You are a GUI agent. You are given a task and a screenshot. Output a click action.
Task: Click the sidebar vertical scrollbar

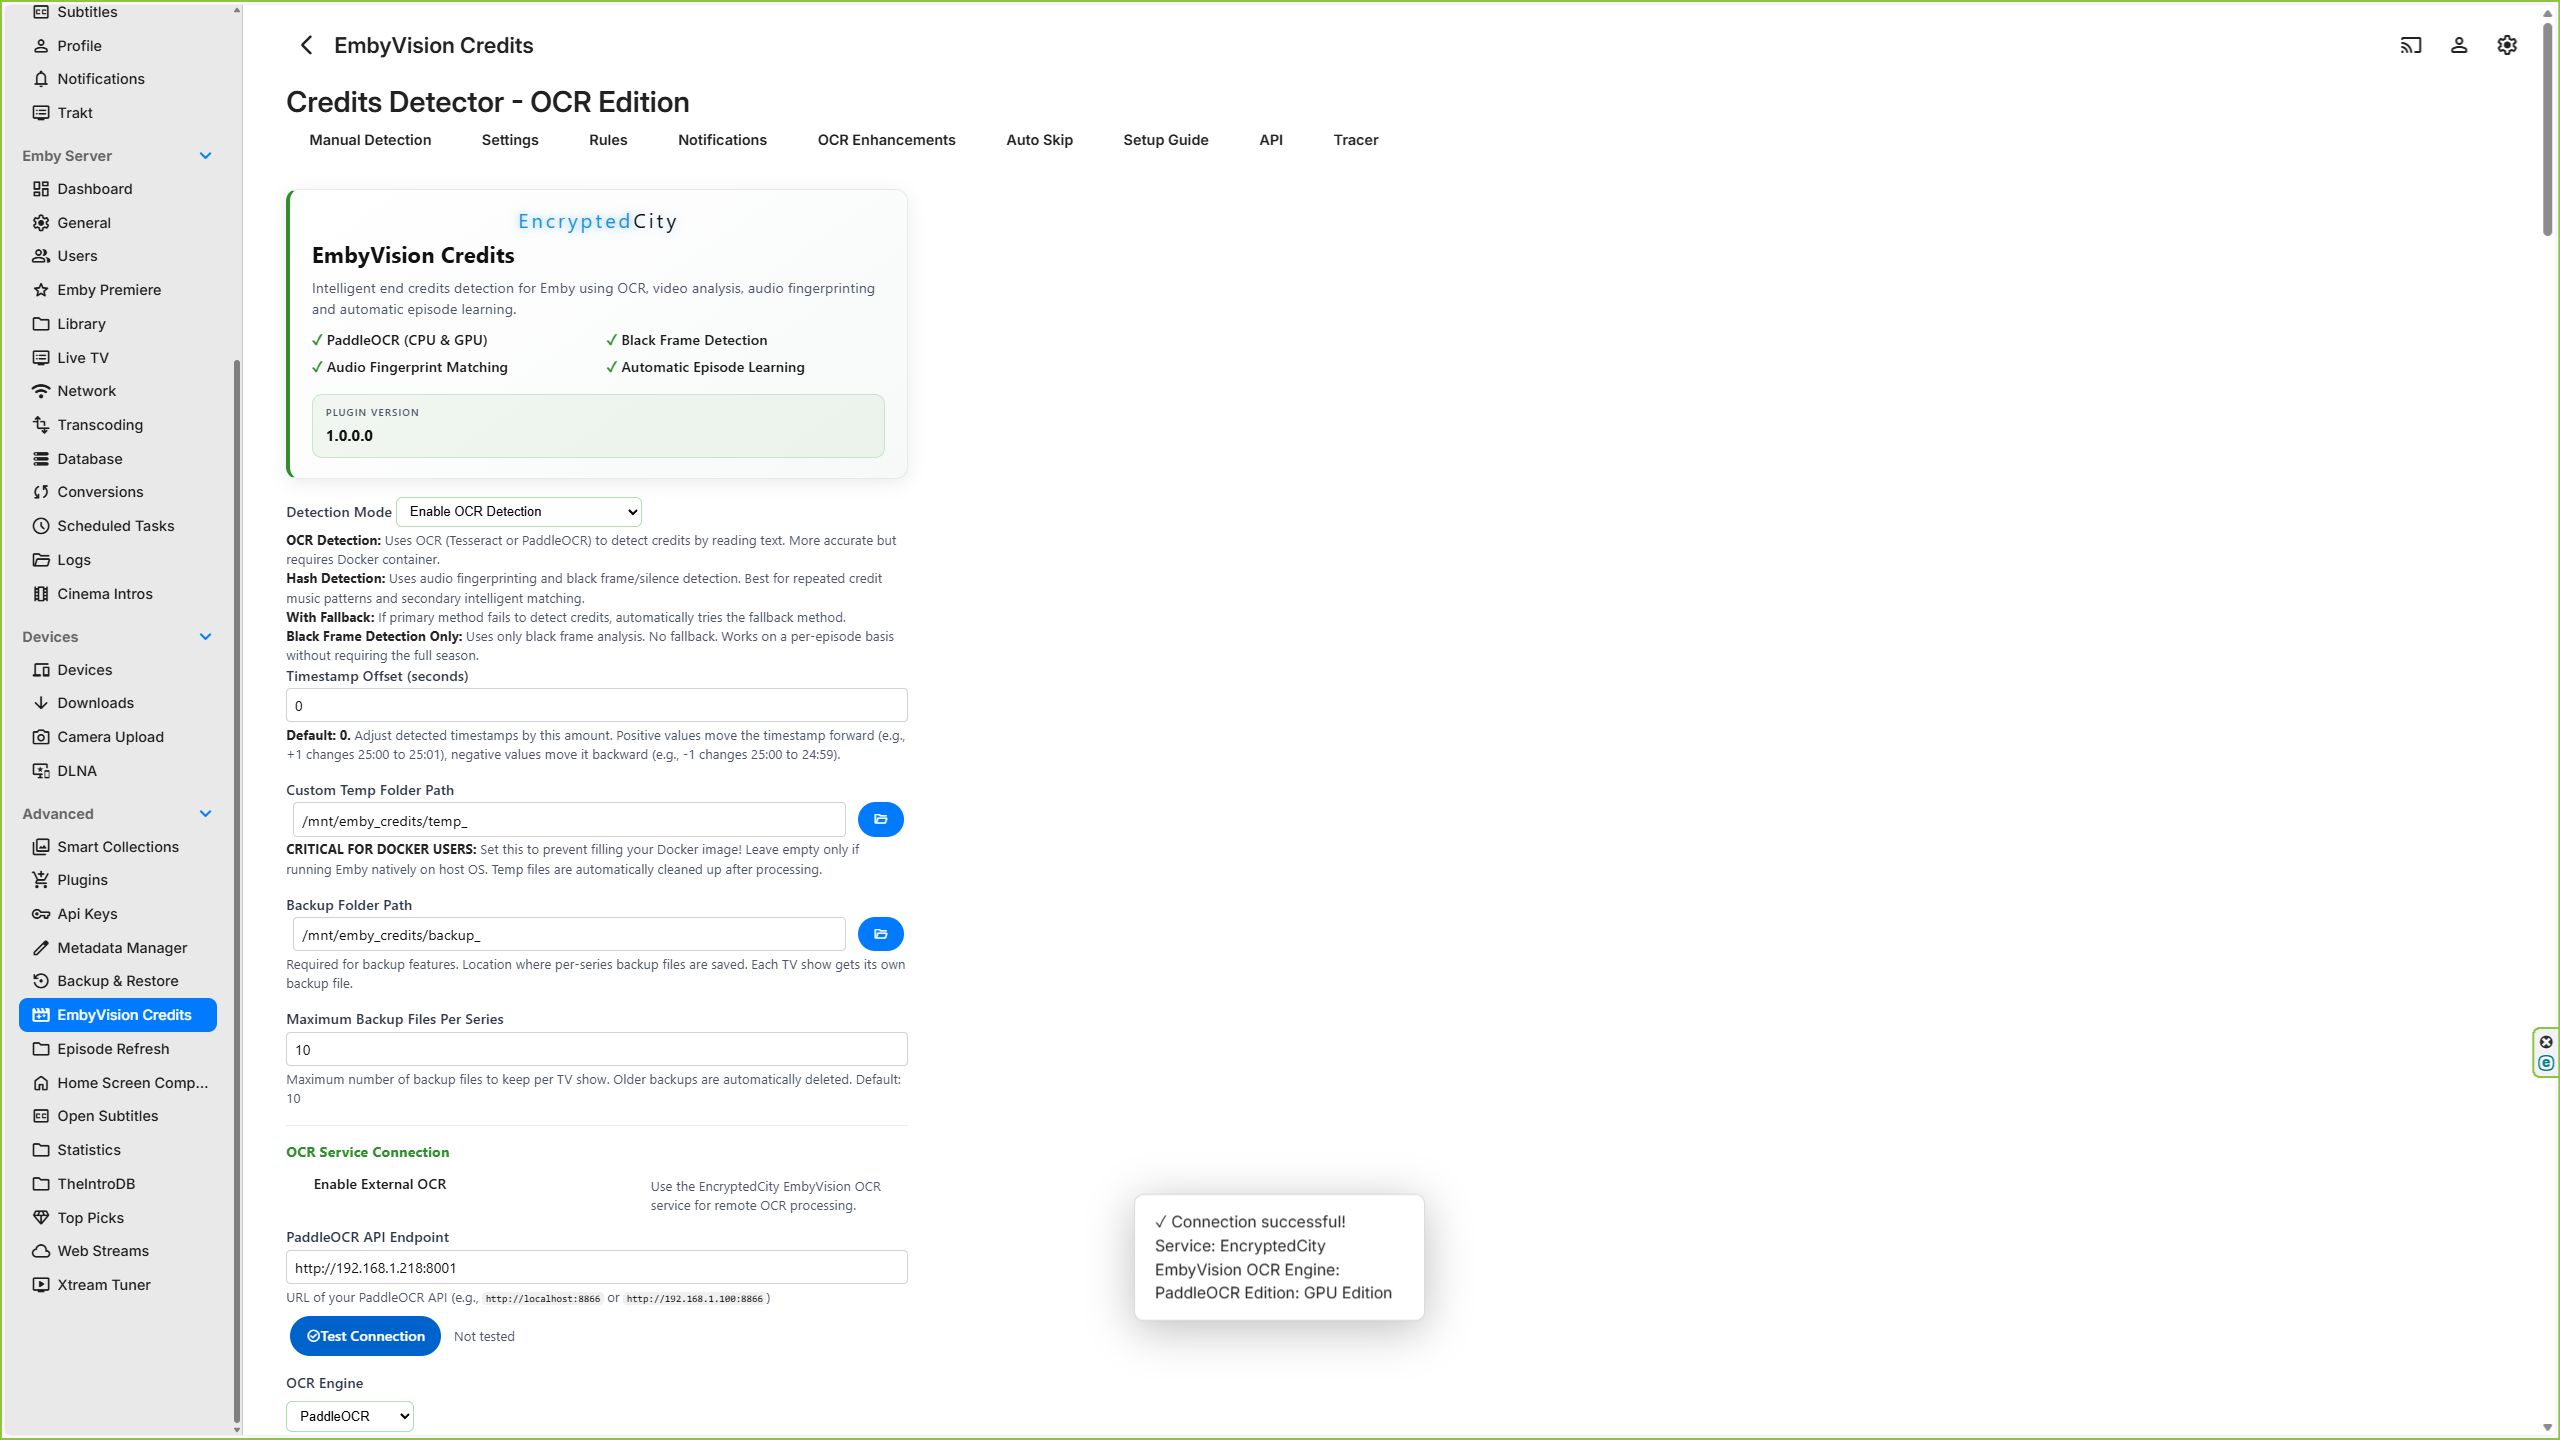point(237,890)
